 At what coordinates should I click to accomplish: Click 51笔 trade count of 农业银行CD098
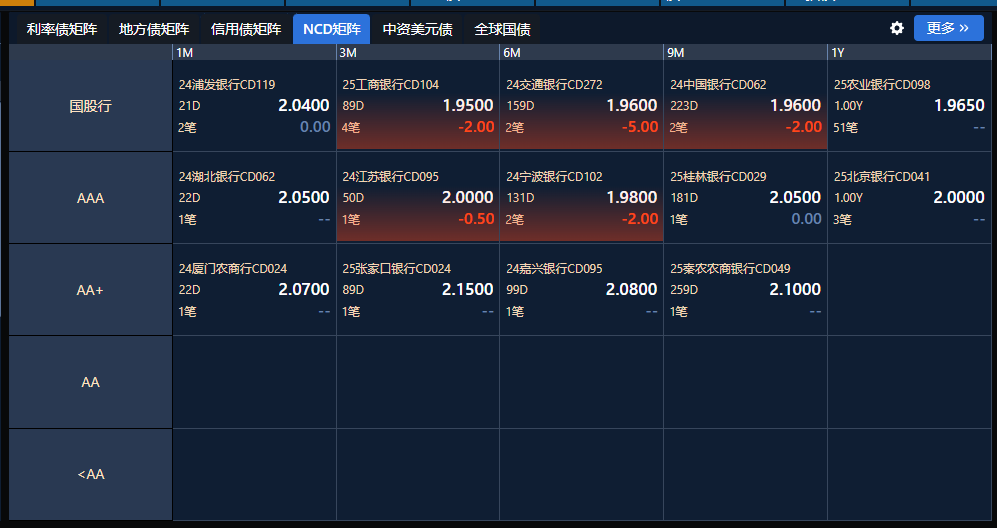(846, 128)
